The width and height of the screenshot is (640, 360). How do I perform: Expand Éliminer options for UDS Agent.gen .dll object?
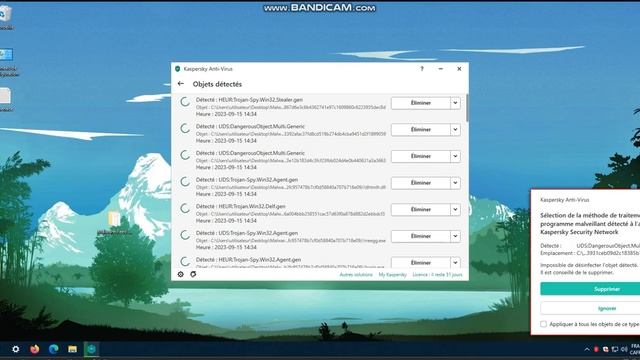point(456,183)
